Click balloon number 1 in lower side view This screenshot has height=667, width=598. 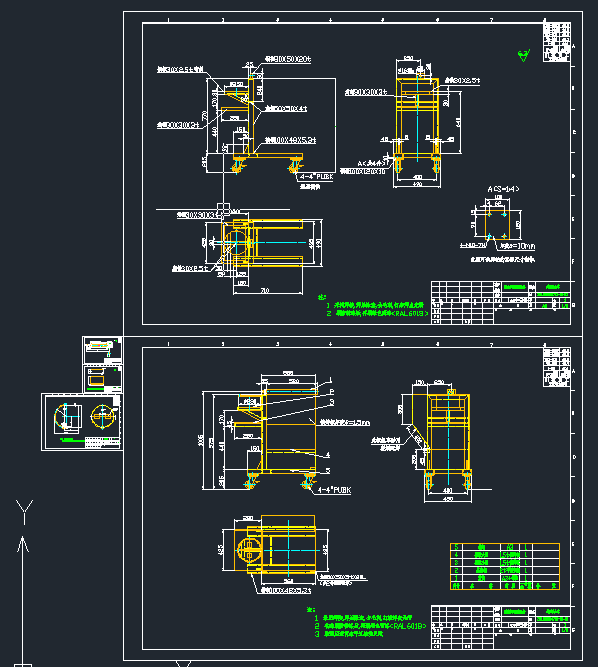pyautogui.click(x=331, y=380)
